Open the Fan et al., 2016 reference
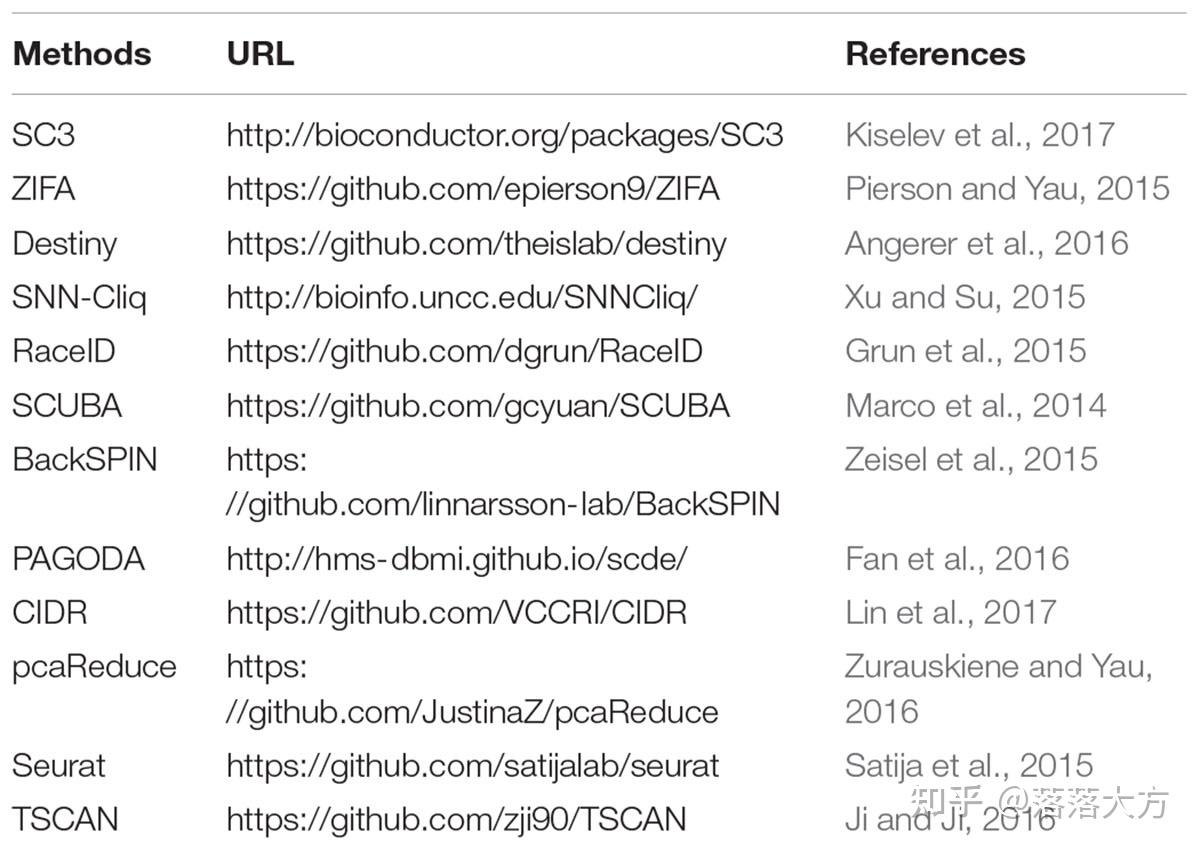 point(957,558)
